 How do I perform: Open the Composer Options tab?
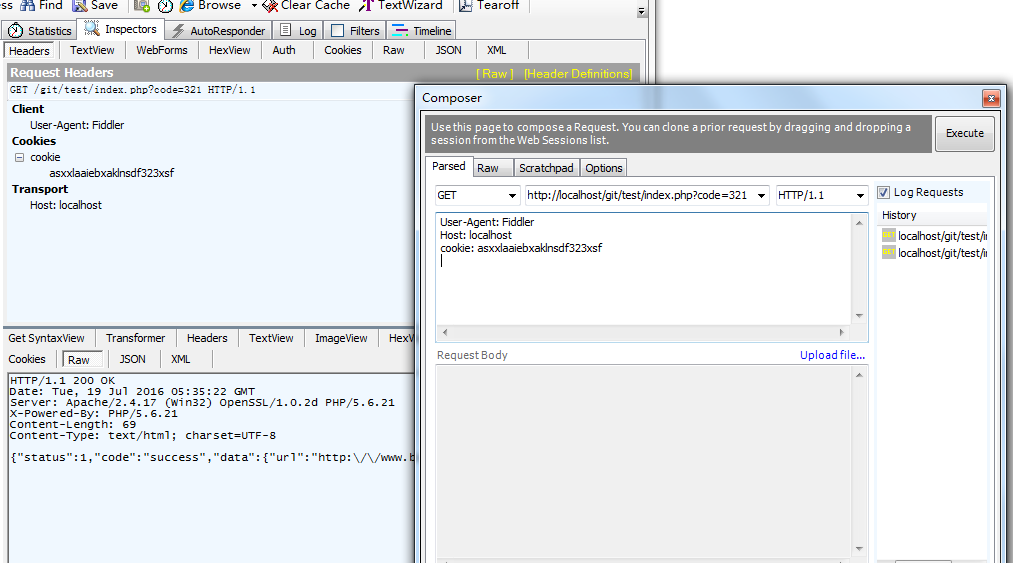point(603,168)
